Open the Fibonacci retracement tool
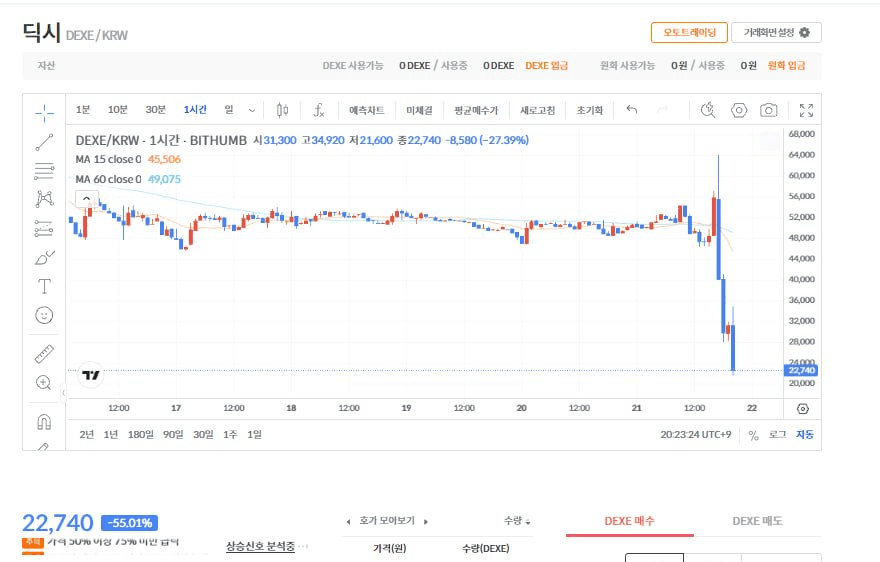 [44, 171]
